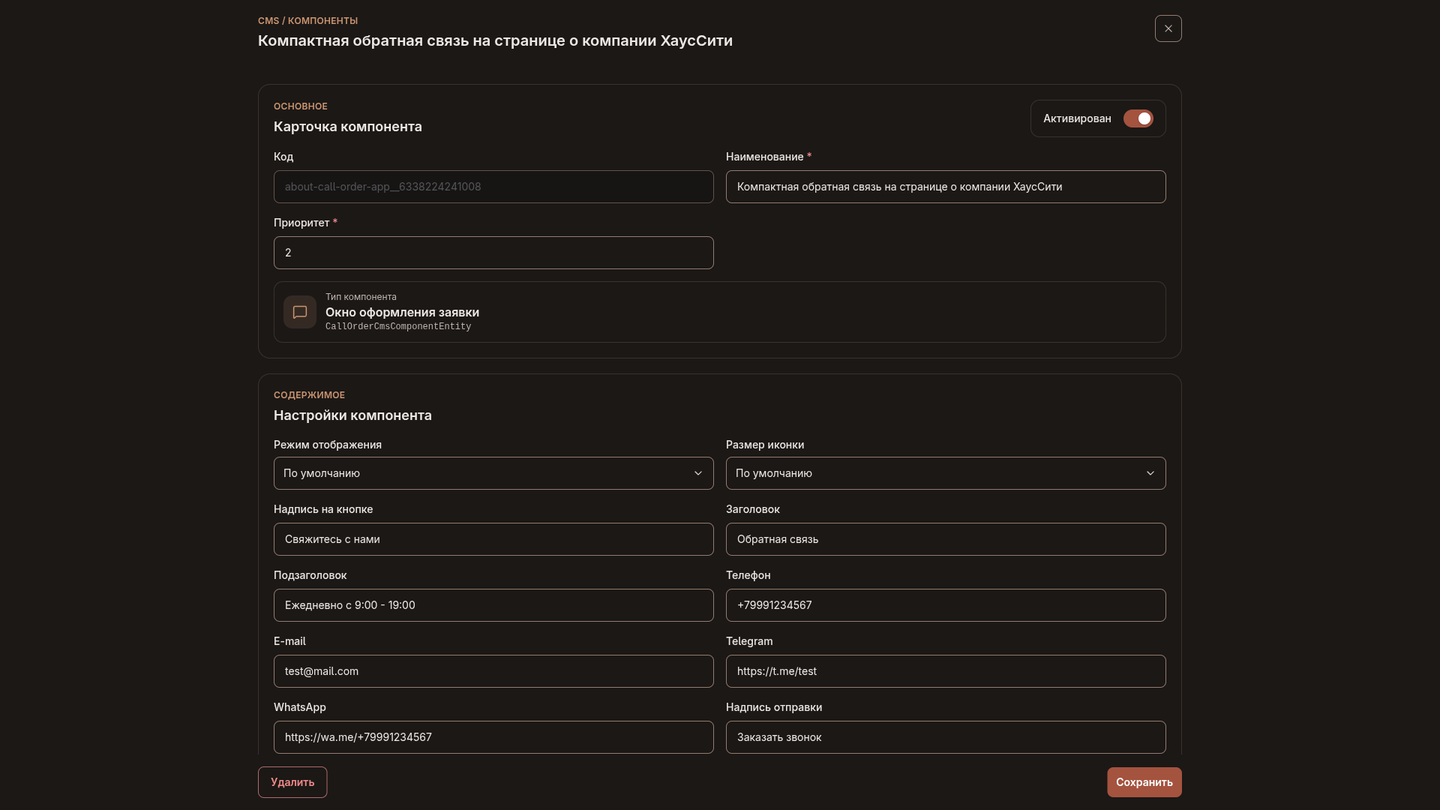Open the Режим отображения dropdown
The width and height of the screenshot is (1440, 810).
coord(494,473)
